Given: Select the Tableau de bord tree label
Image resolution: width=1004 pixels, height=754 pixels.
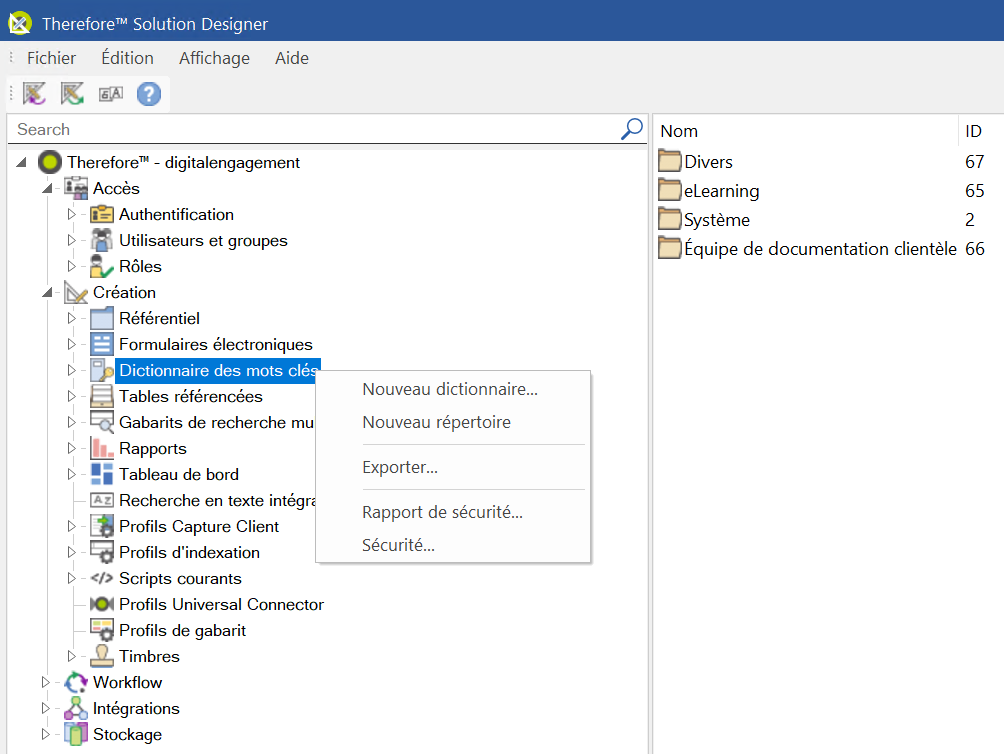Looking at the screenshot, I should pos(179,474).
